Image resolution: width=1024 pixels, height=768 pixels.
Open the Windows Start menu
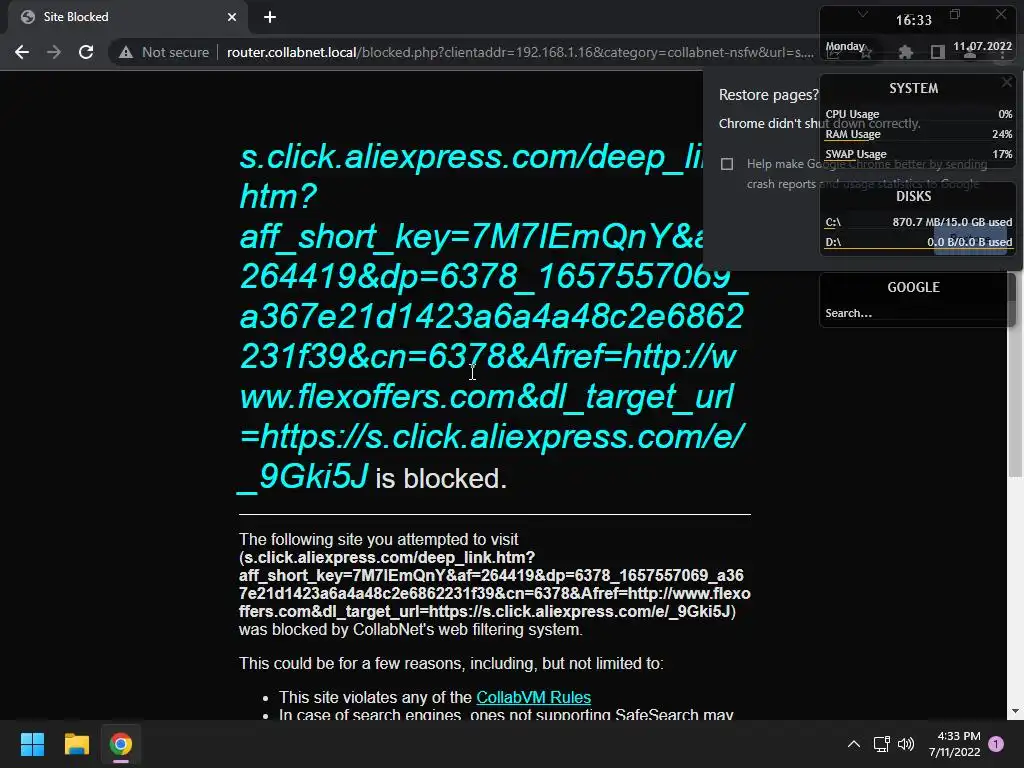[x=32, y=744]
